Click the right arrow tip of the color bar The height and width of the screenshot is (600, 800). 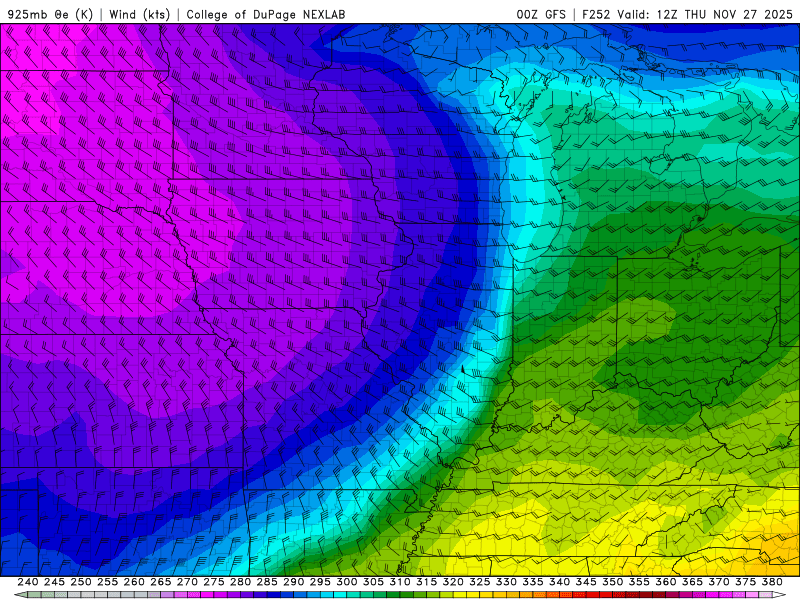tap(779, 595)
